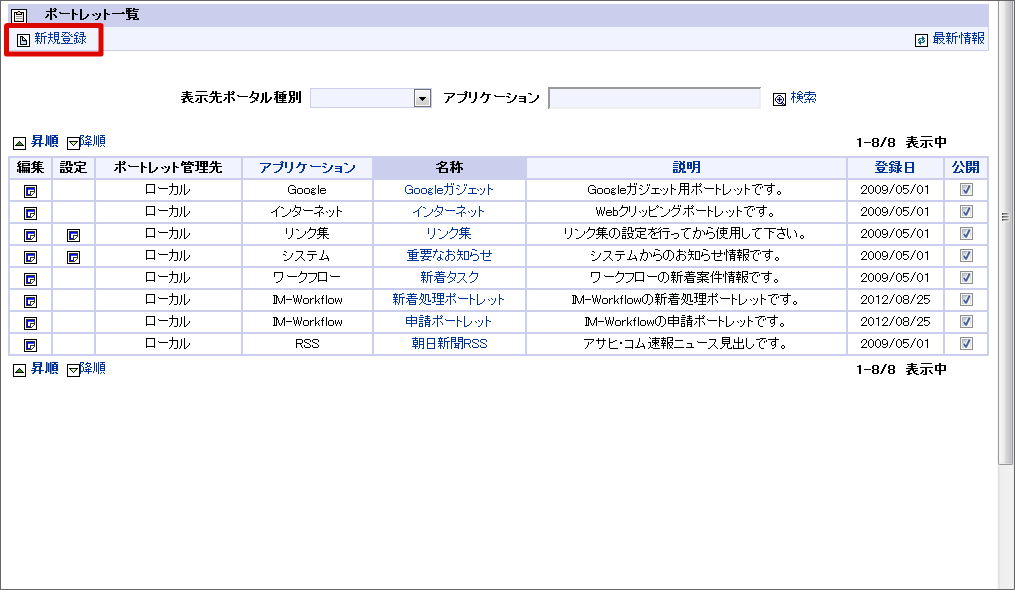Click the portlet list title clipboard icon
Image resolution: width=1015 pixels, height=590 pixels.
(x=19, y=15)
